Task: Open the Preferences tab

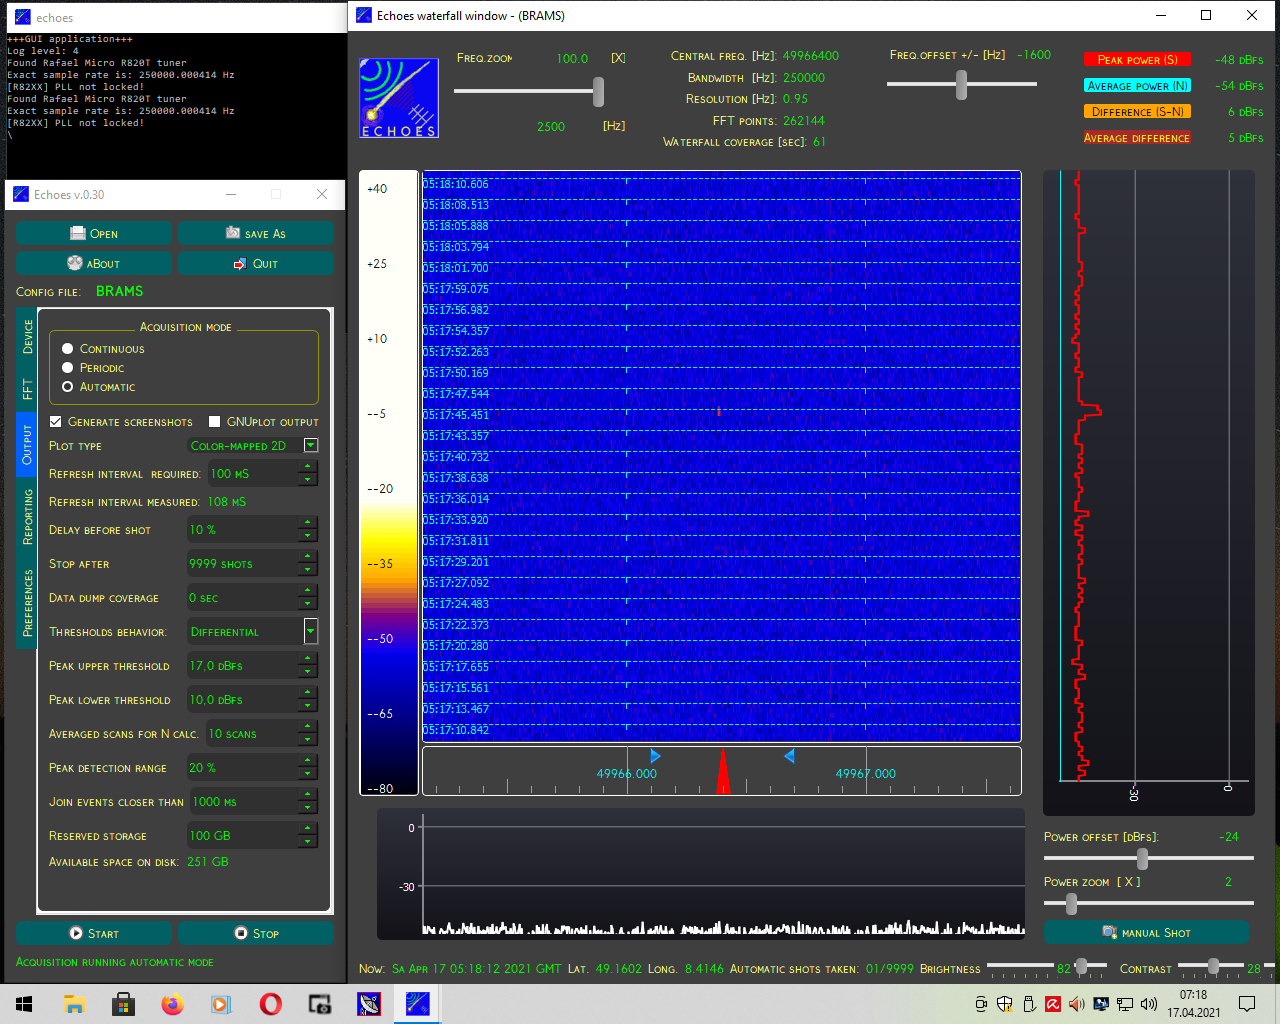Action: (x=27, y=603)
